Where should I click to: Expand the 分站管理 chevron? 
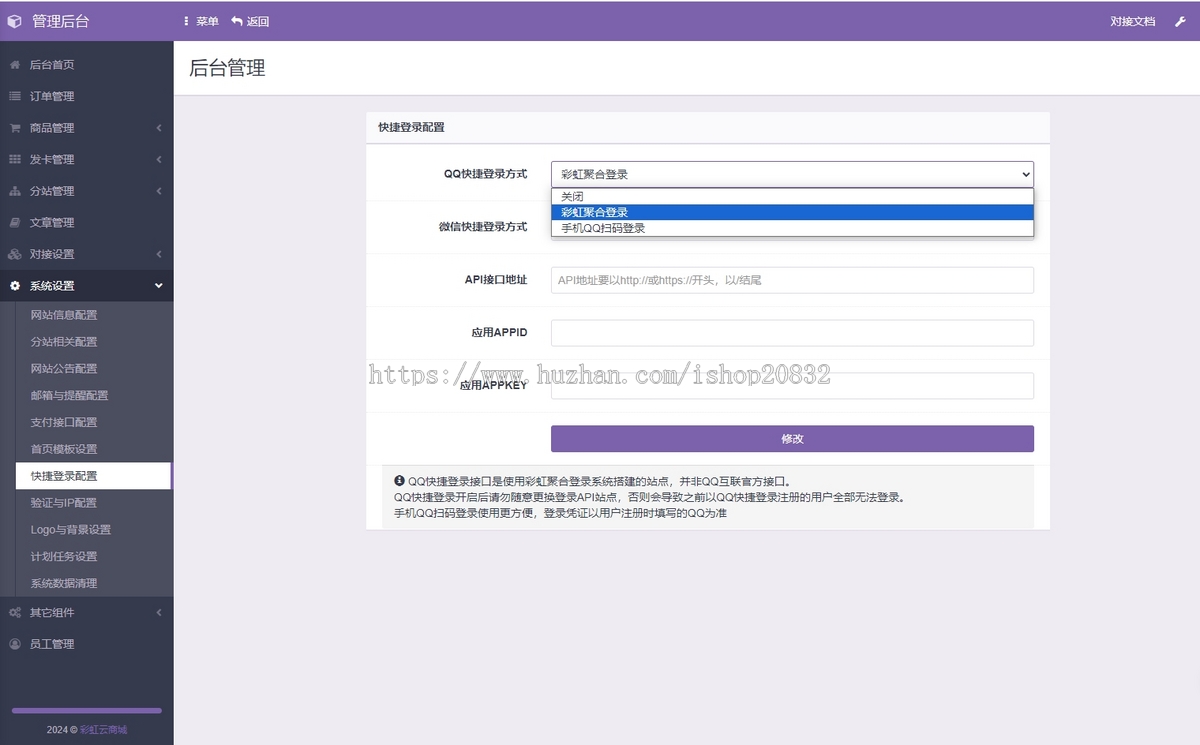[x=159, y=191]
